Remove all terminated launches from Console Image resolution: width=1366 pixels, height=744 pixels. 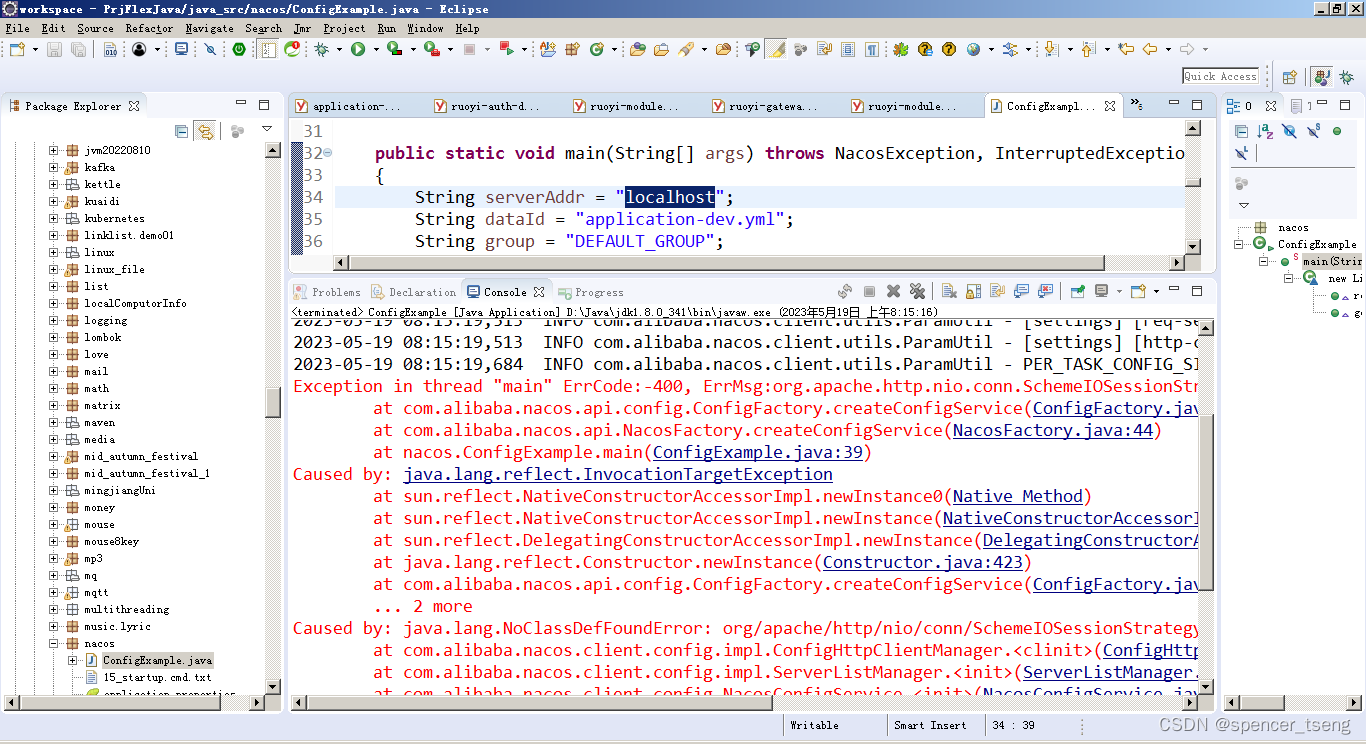[918, 291]
